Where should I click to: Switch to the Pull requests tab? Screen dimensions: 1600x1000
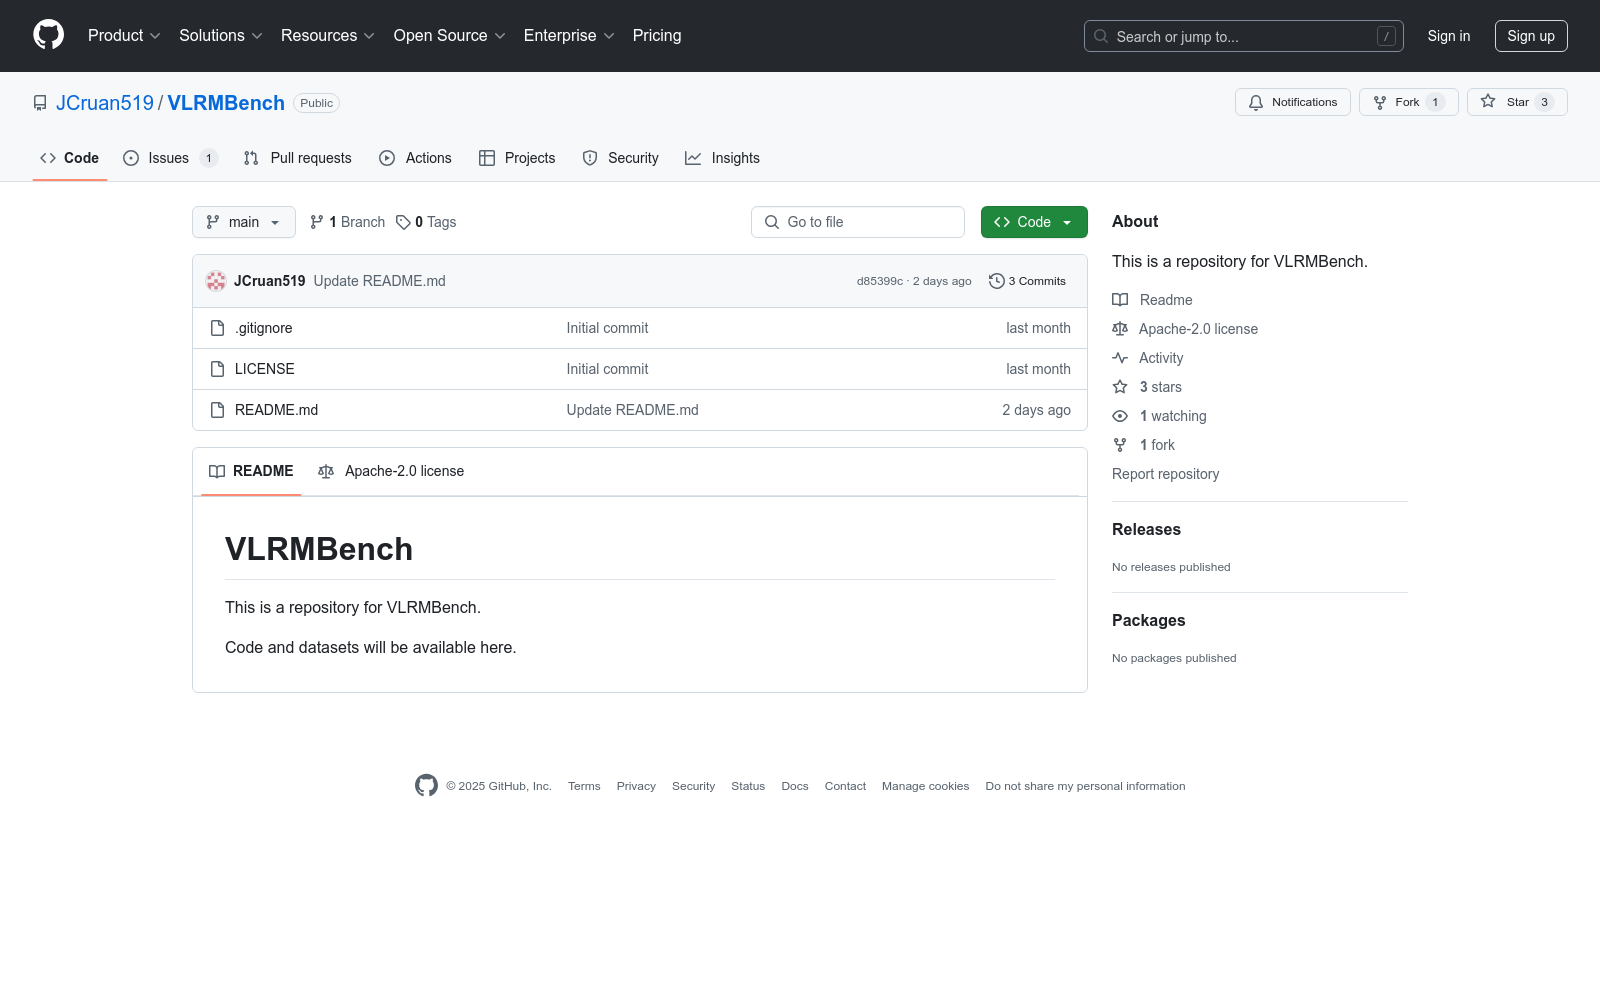pos(297,158)
